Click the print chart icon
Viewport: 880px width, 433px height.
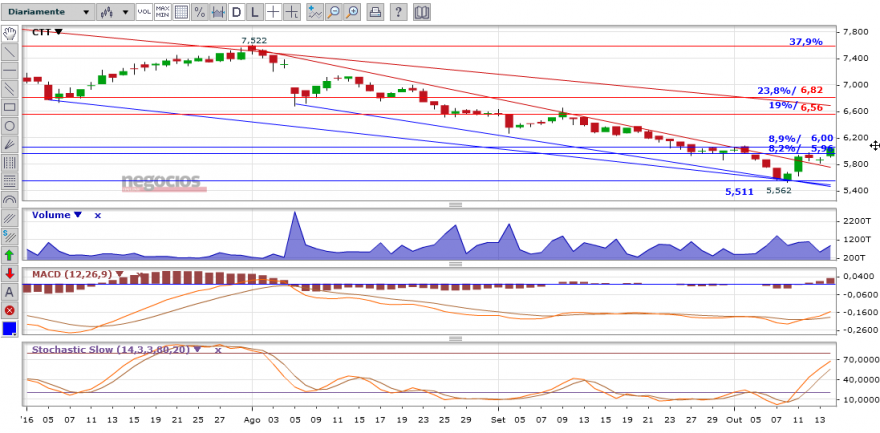click(x=375, y=12)
